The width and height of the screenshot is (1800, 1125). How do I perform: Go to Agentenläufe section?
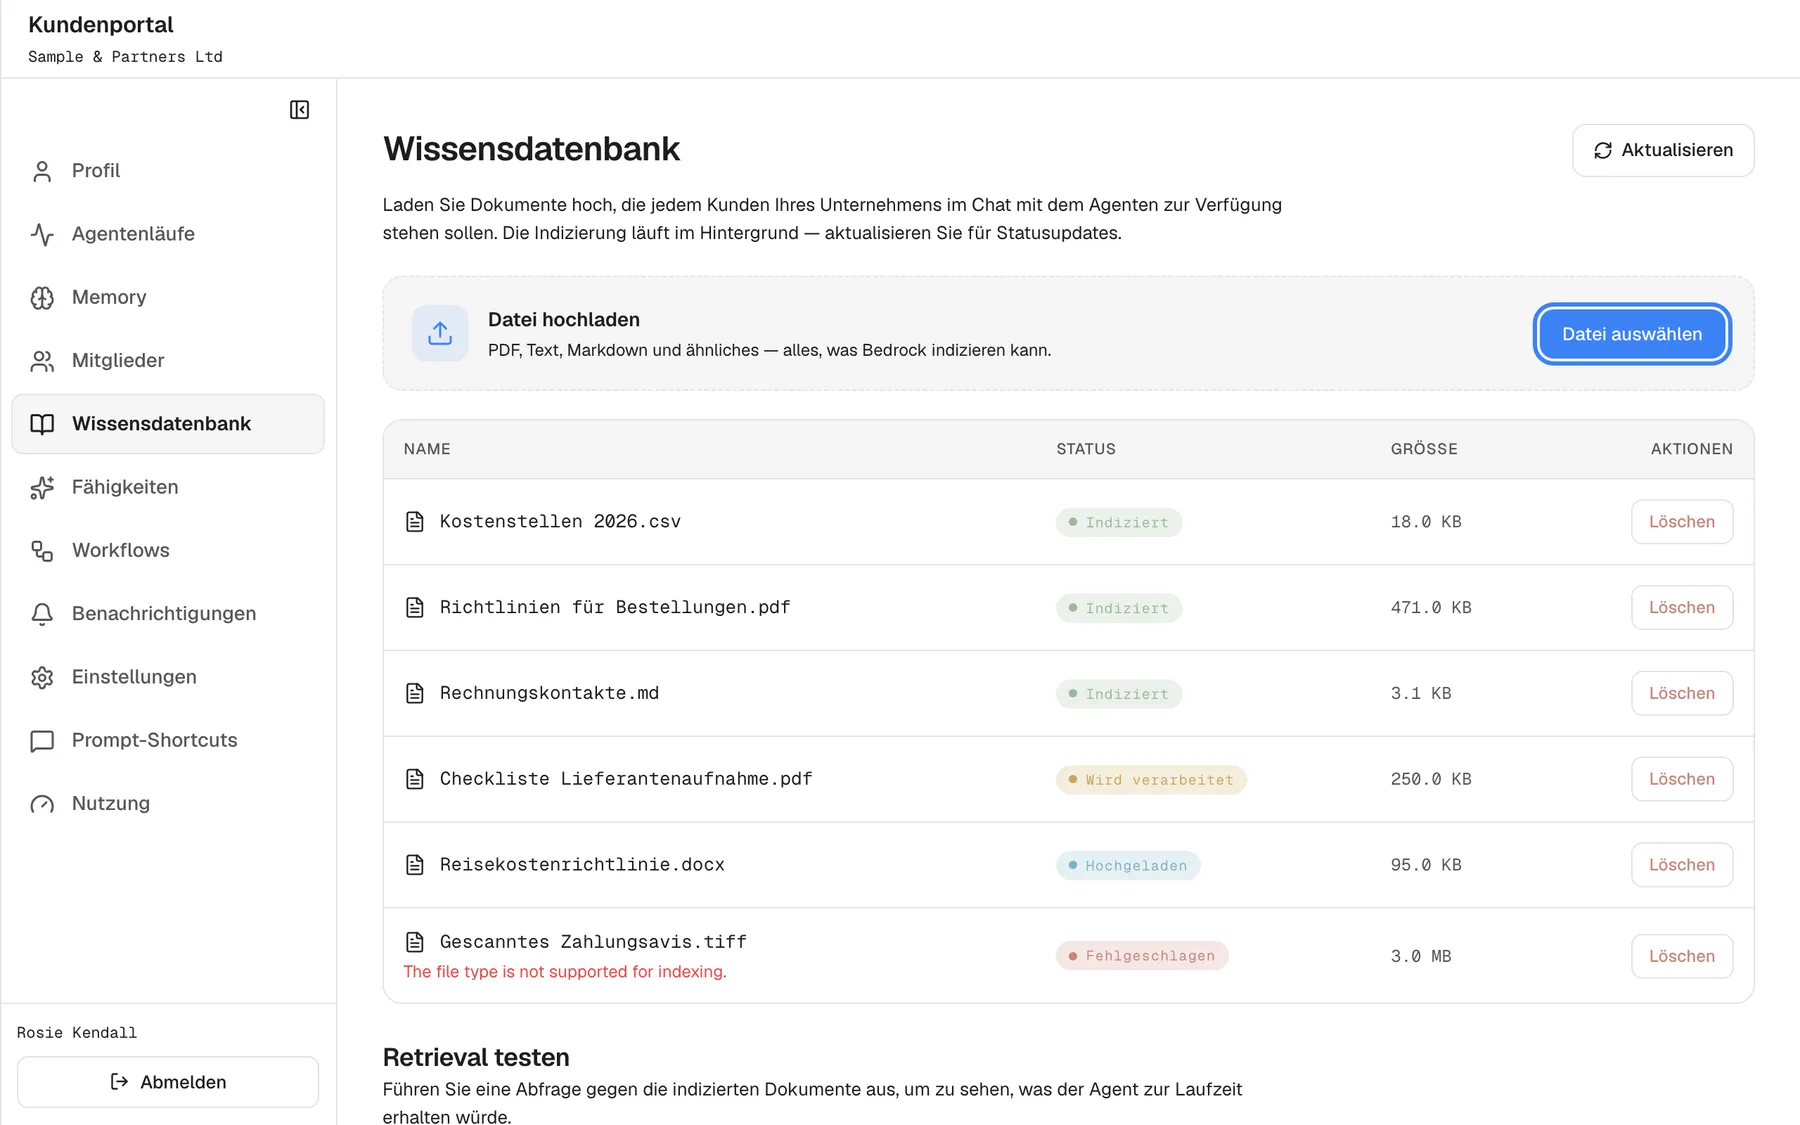(x=168, y=234)
